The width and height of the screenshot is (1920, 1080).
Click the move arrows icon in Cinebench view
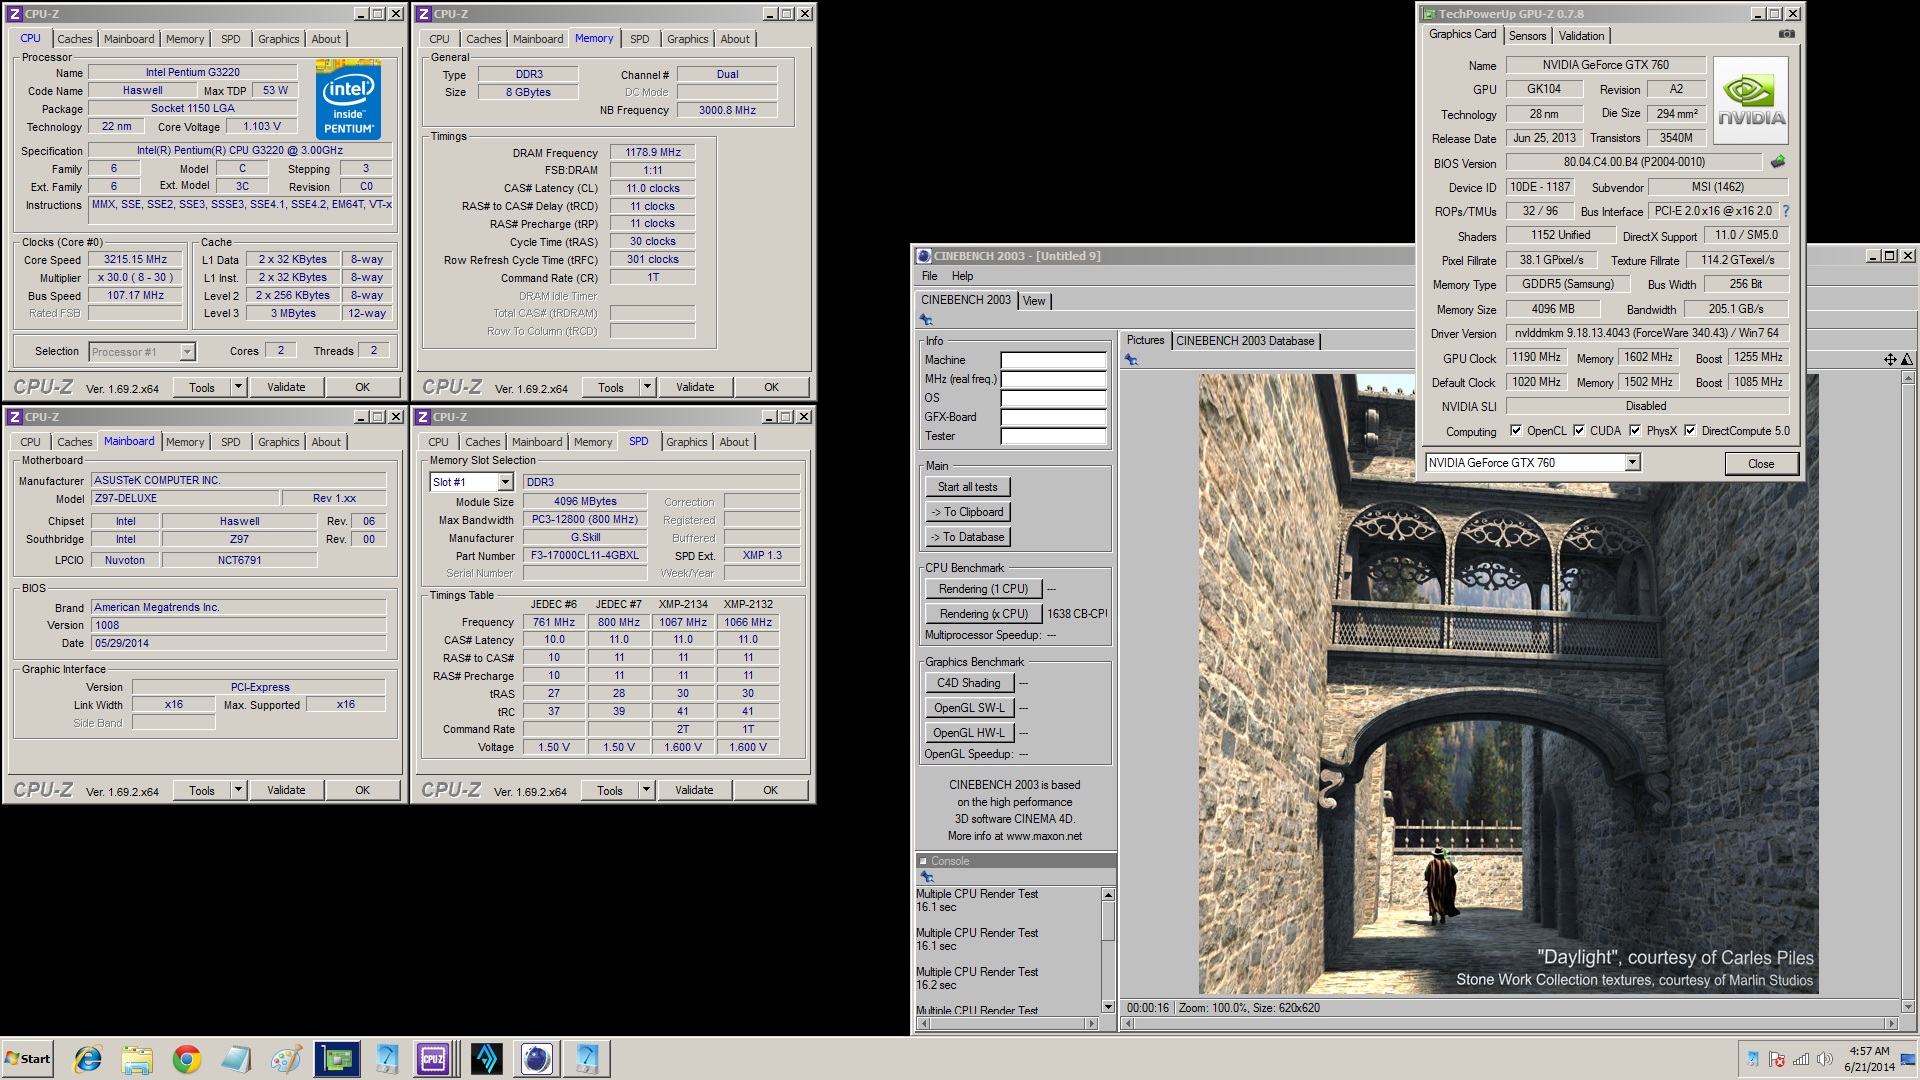1889,360
